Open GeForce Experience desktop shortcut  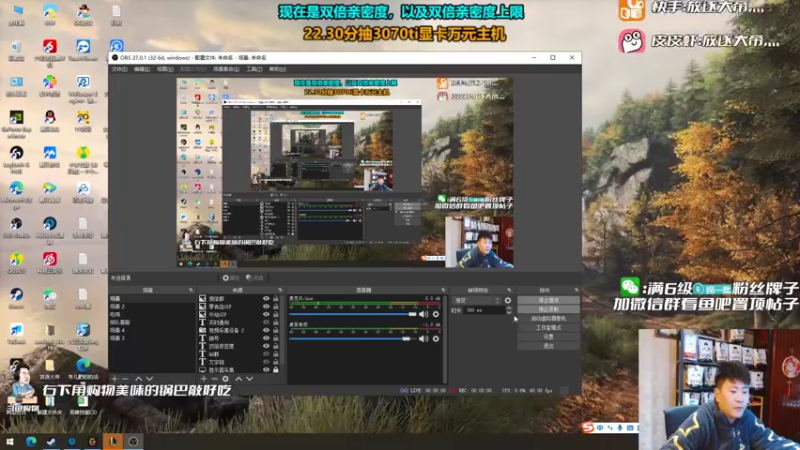tap(16, 124)
